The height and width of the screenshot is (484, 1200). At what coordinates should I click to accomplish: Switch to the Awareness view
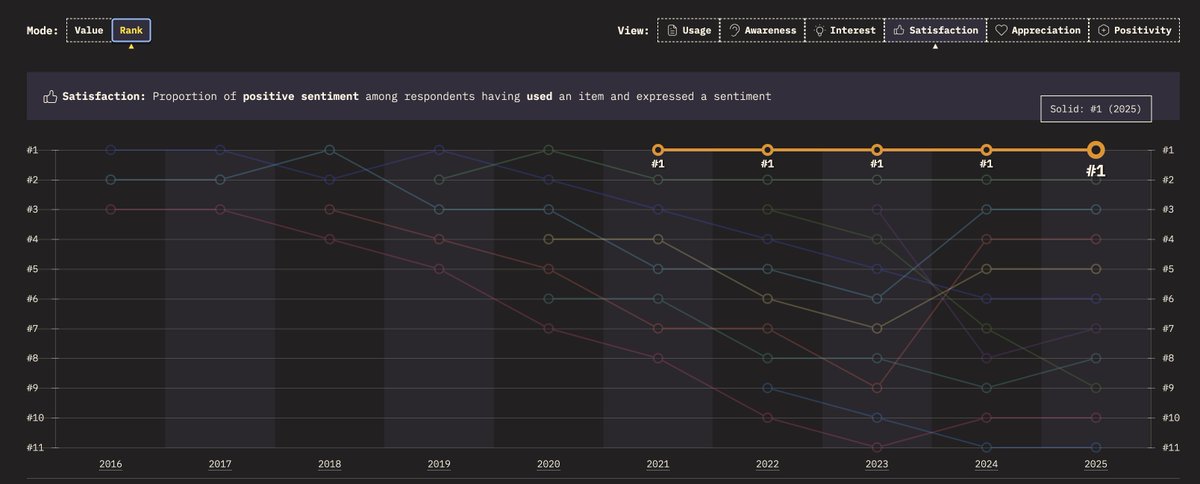[762, 30]
